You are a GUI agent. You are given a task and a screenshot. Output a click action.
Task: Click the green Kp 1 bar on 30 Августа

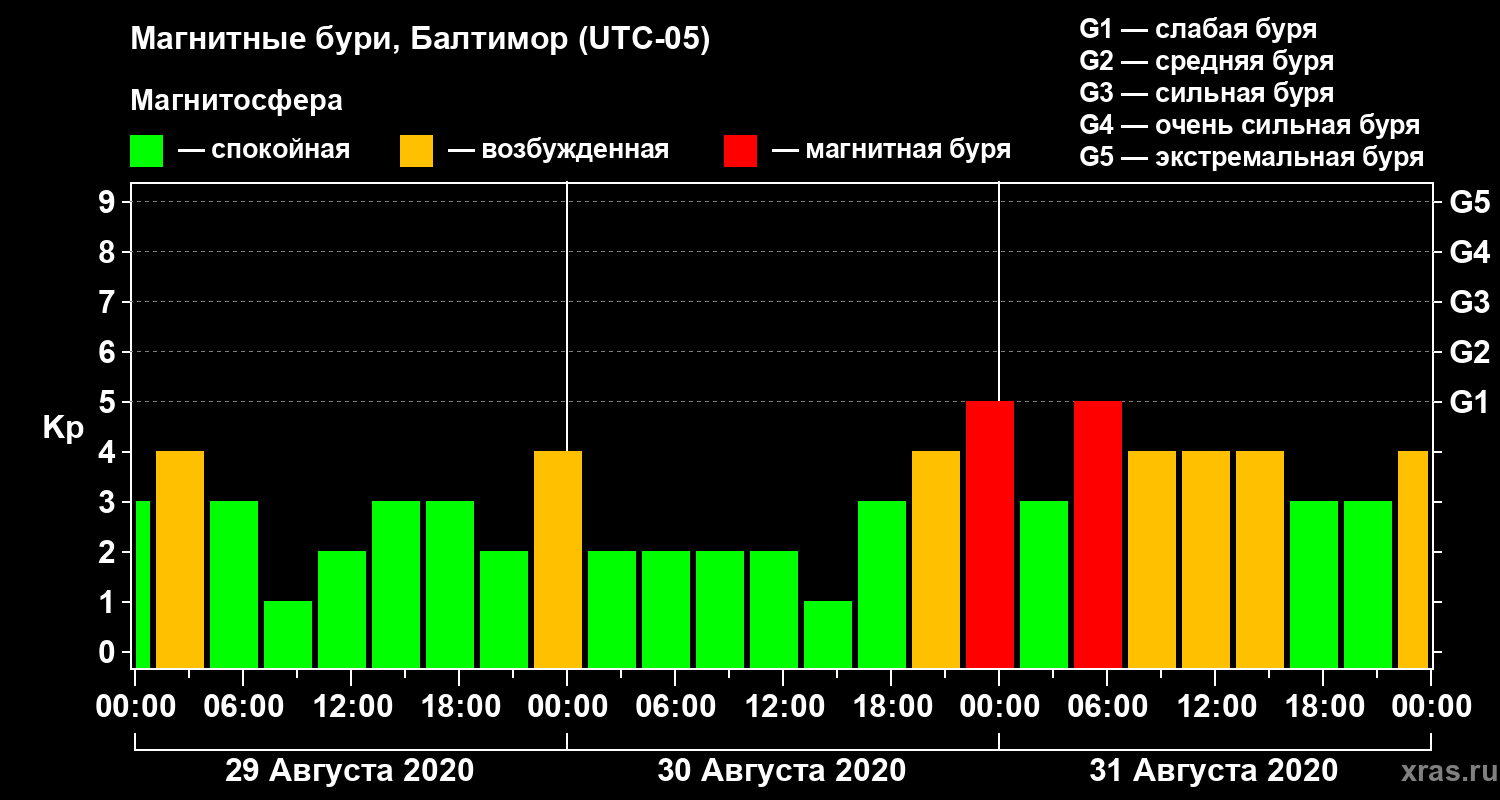[828, 634]
